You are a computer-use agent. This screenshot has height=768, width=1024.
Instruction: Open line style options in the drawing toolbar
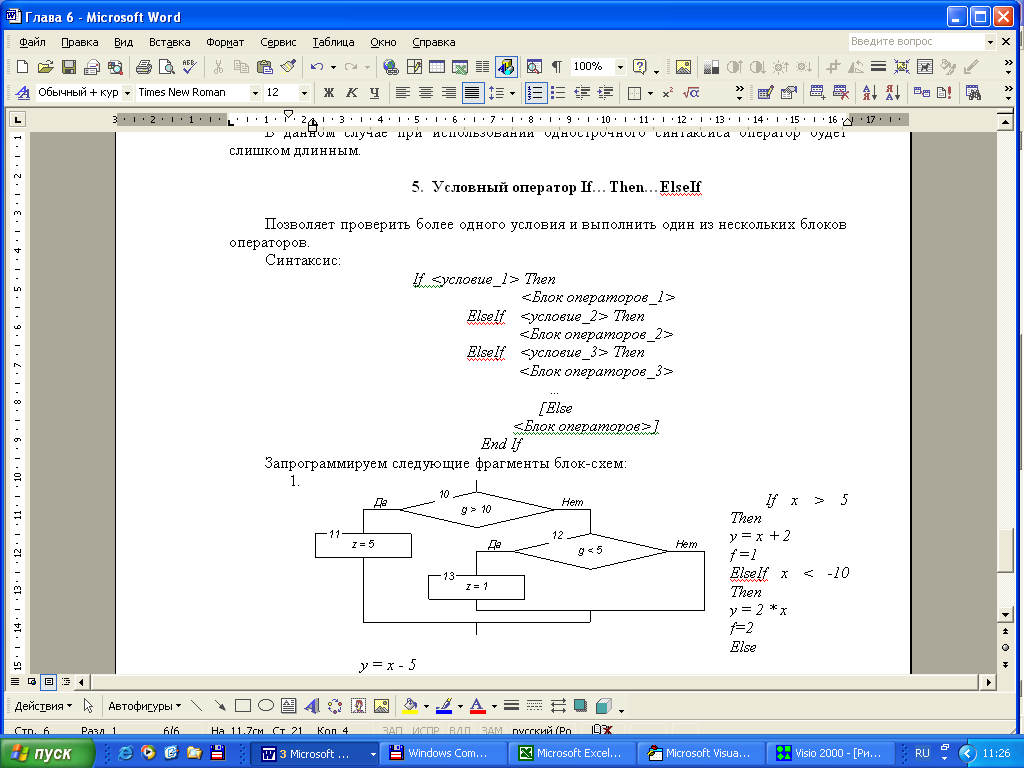pyautogui.click(x=511, y=706)
